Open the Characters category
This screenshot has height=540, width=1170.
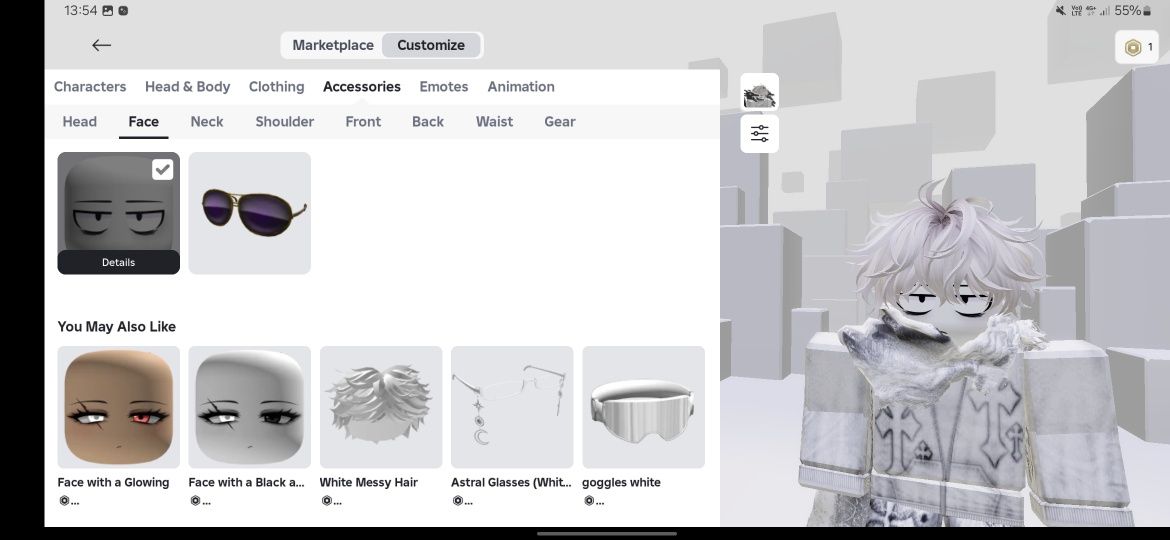pos(90,87)
